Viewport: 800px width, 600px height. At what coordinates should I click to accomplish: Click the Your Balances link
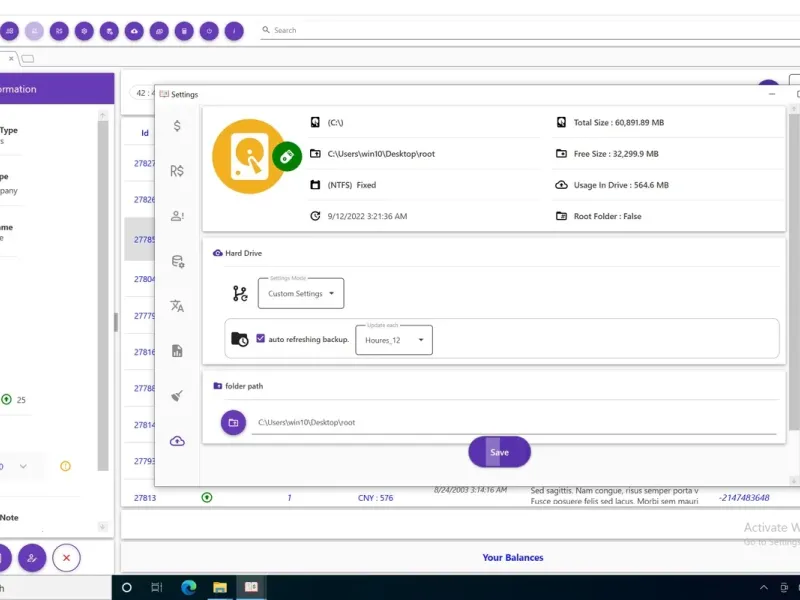[x=513, y=557]
